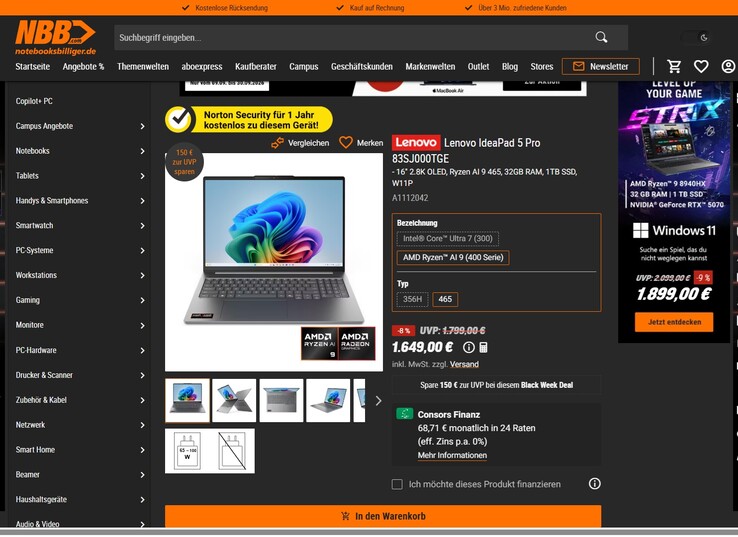Click the financing info icon

(x=594, y=483)
